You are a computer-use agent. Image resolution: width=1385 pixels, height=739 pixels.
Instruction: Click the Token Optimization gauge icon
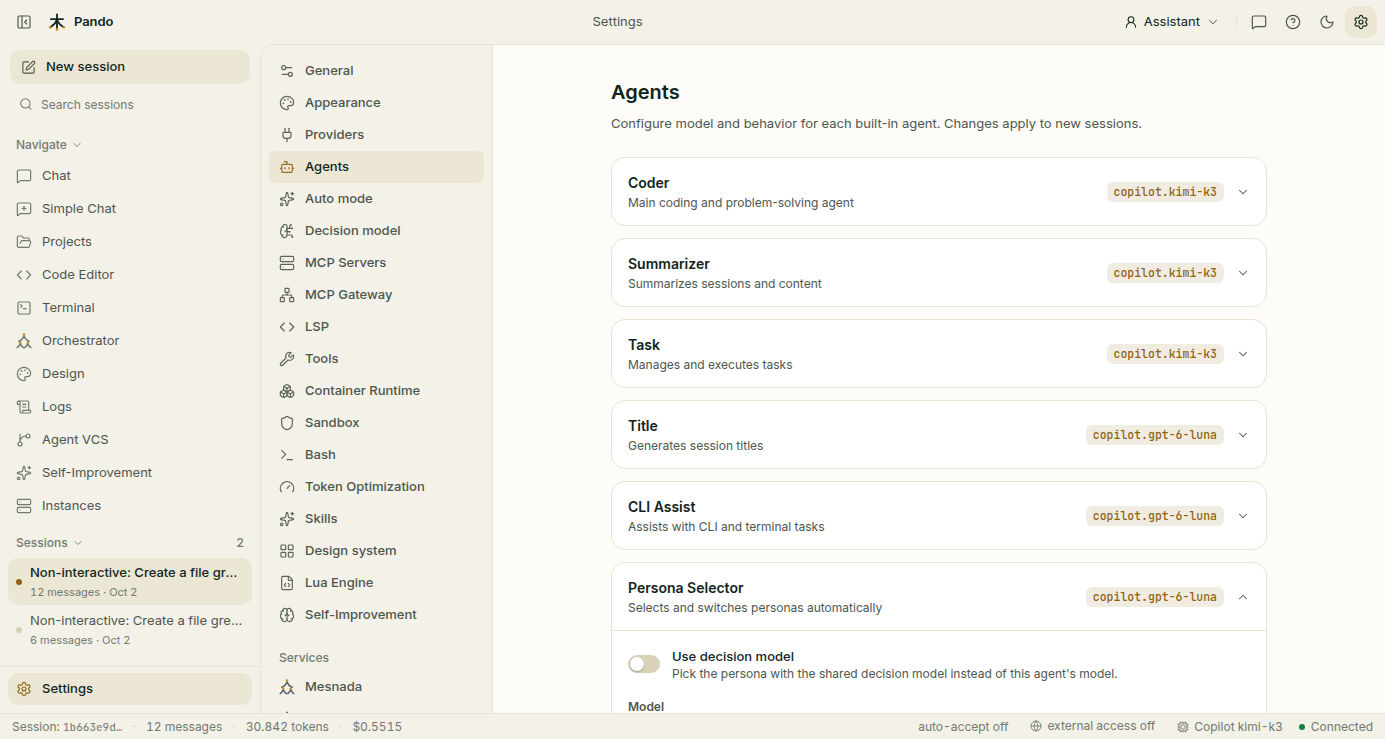pyautogui.click(x=287, y=487)
